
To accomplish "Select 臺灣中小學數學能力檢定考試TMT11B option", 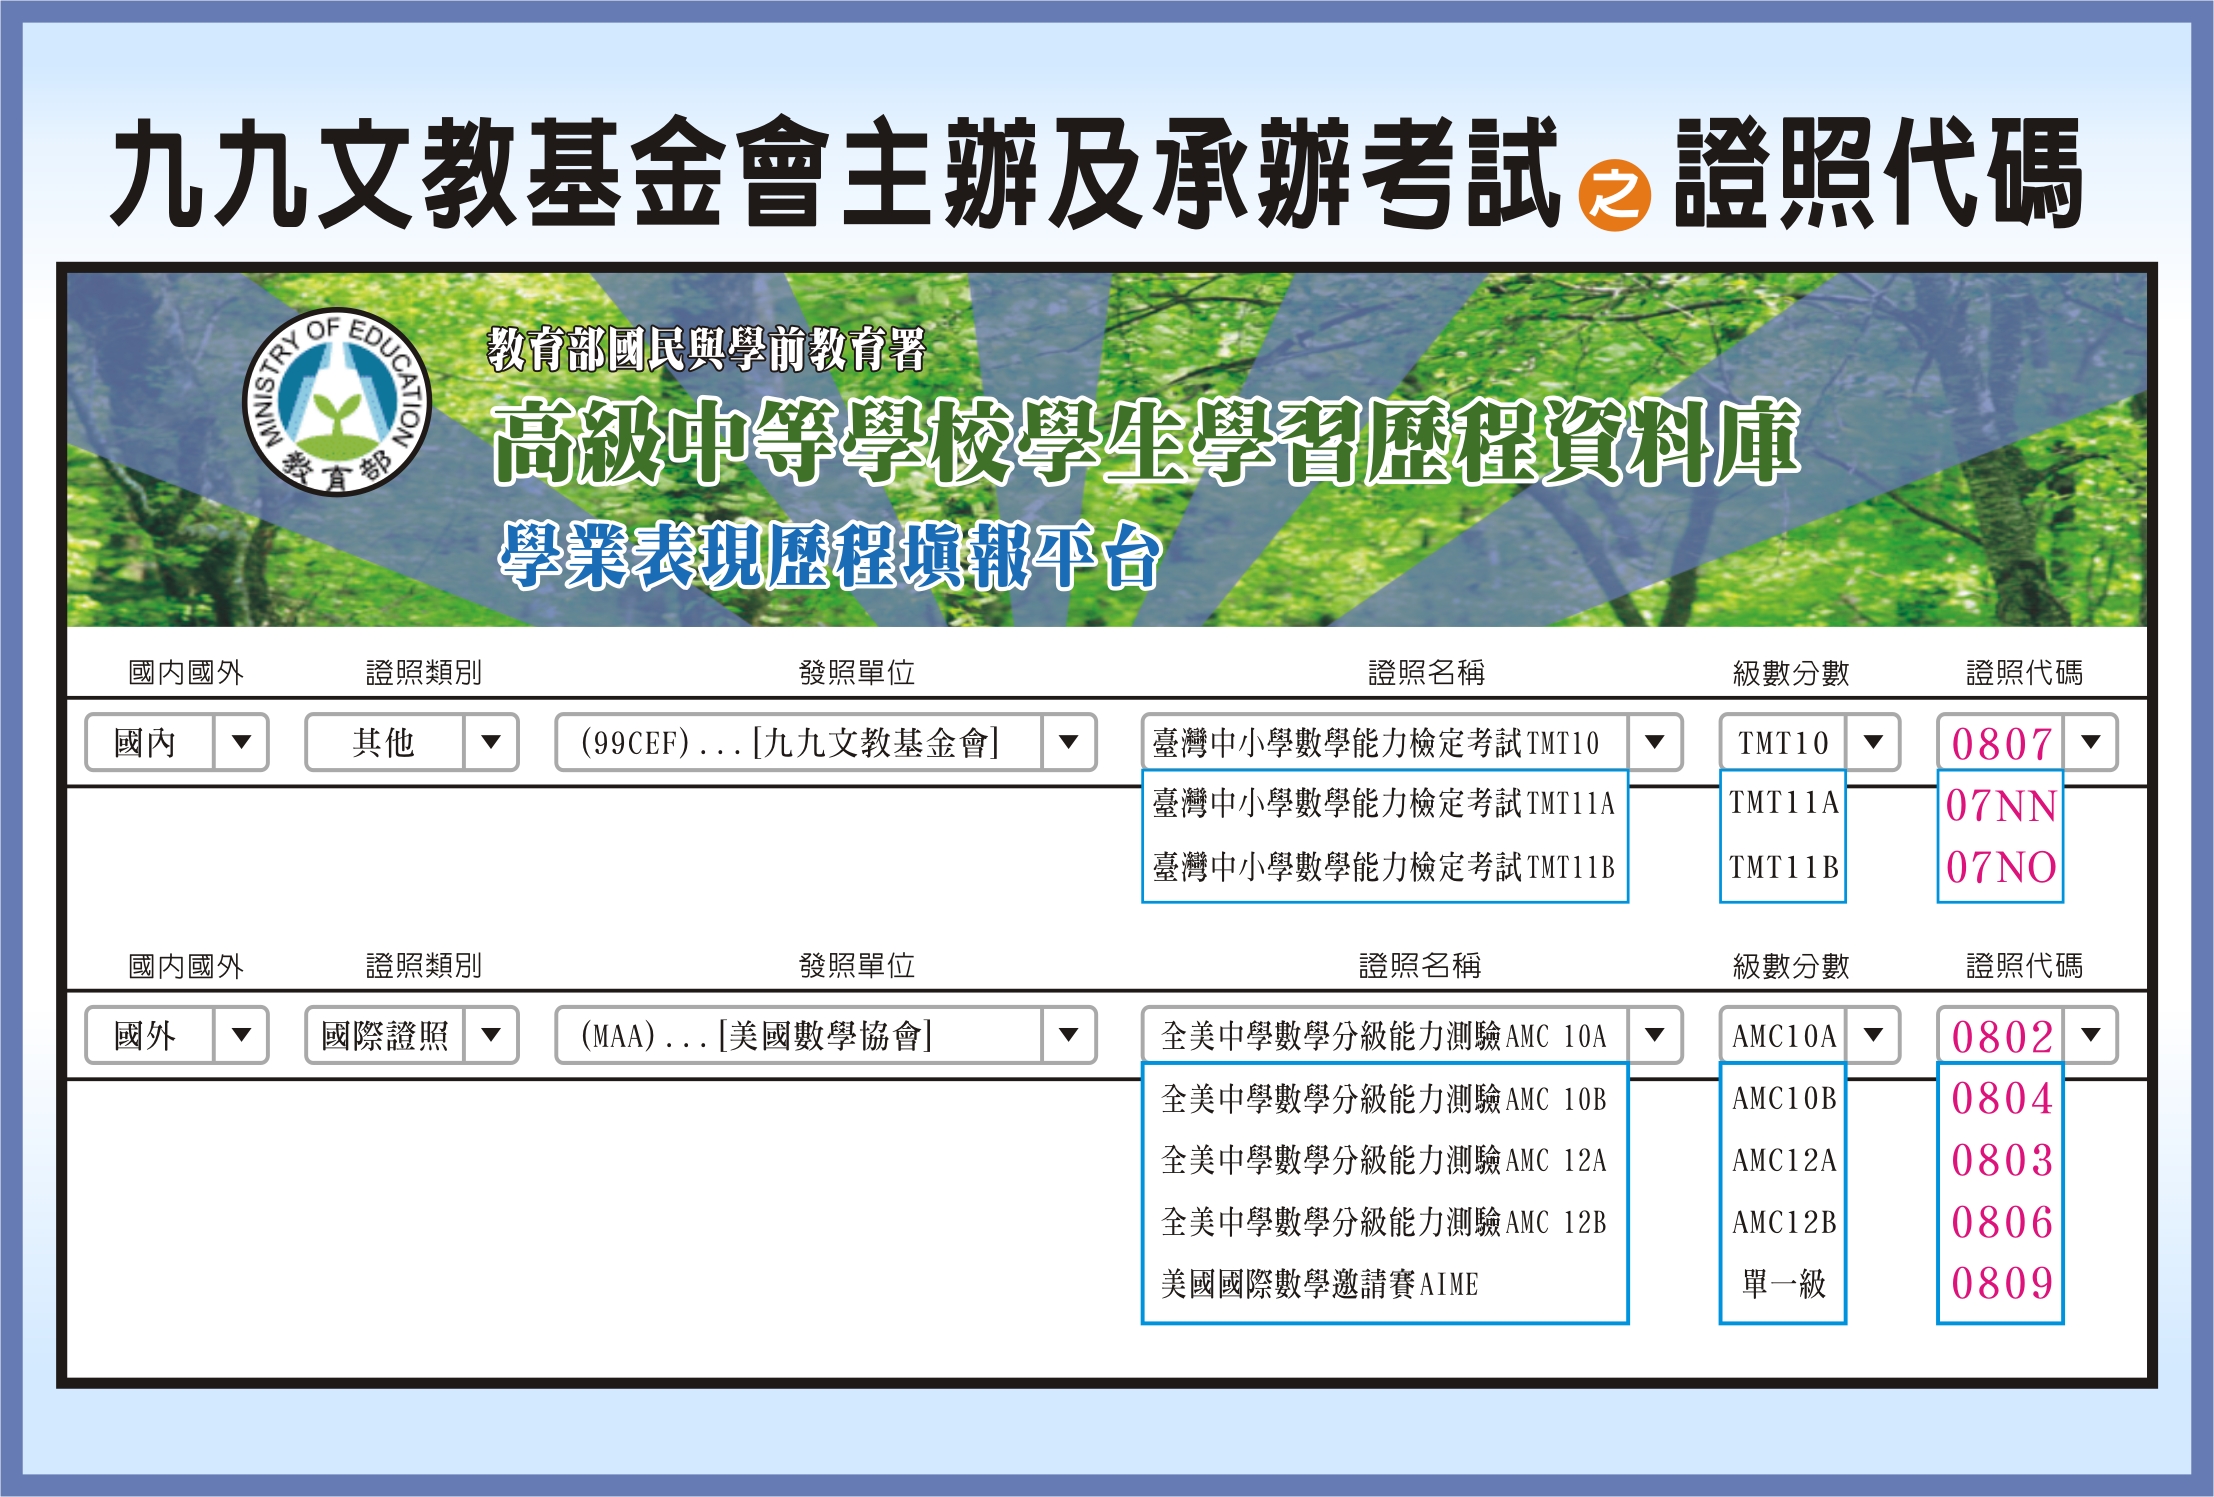I will coord(1384,867).
